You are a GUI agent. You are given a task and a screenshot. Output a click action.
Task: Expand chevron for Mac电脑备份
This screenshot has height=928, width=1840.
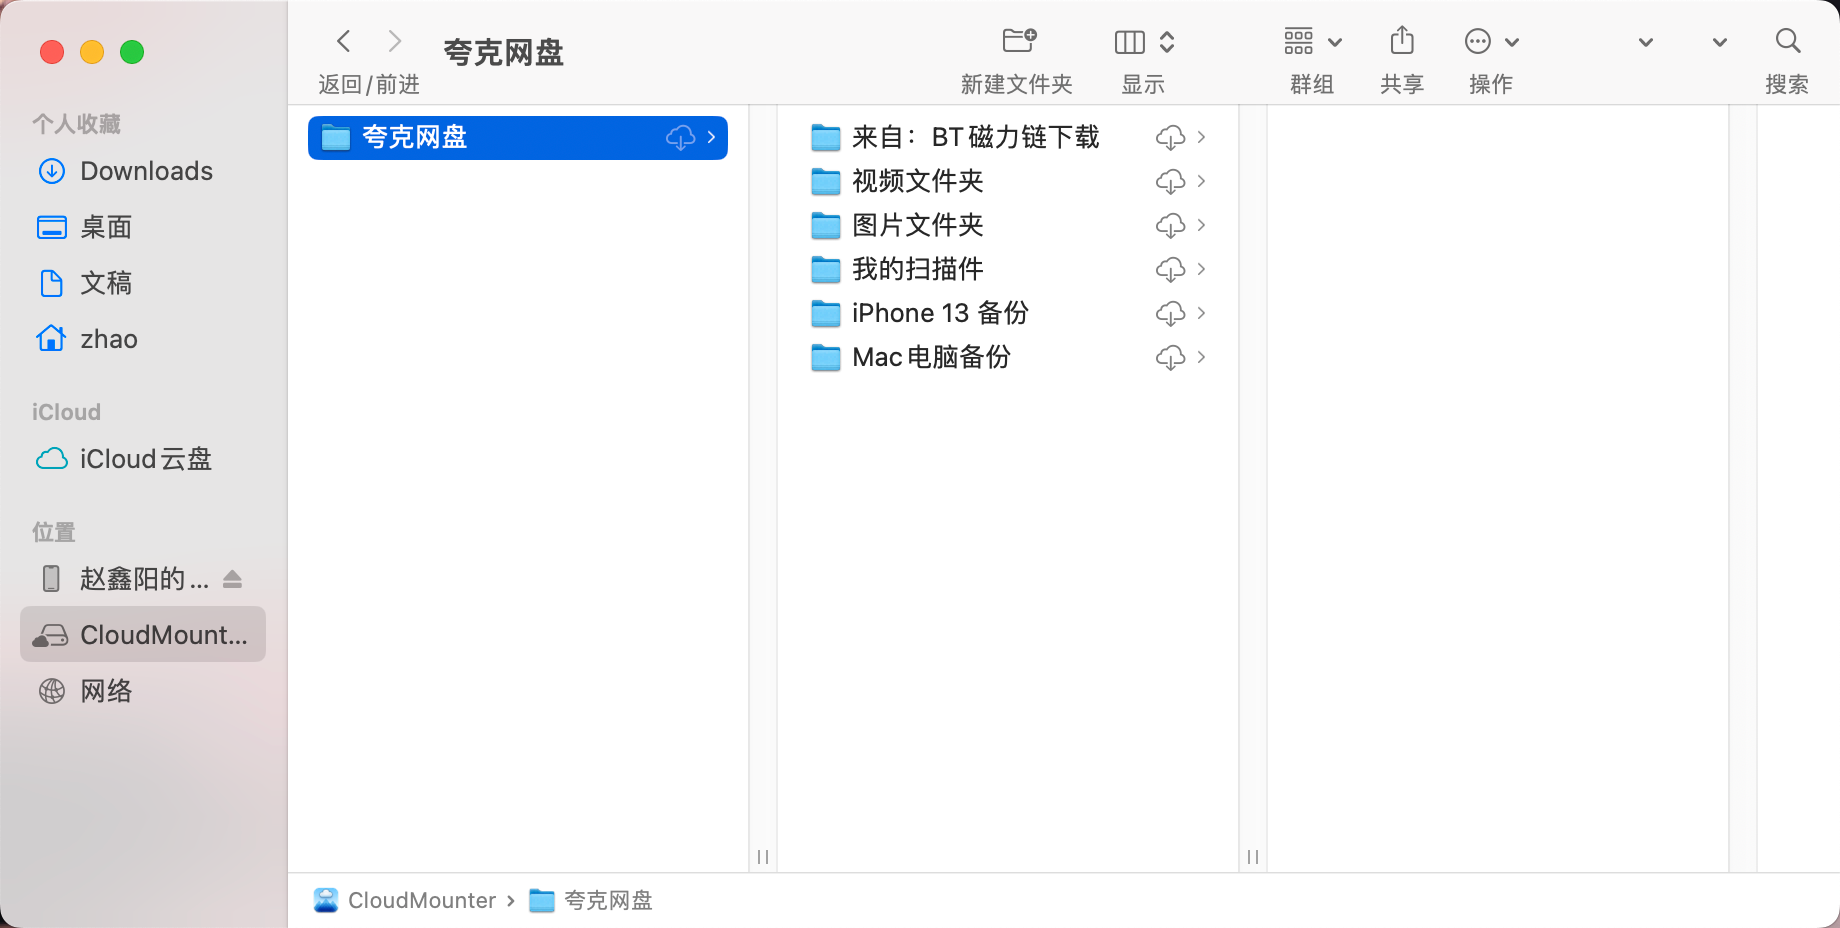pos(1201,357)
